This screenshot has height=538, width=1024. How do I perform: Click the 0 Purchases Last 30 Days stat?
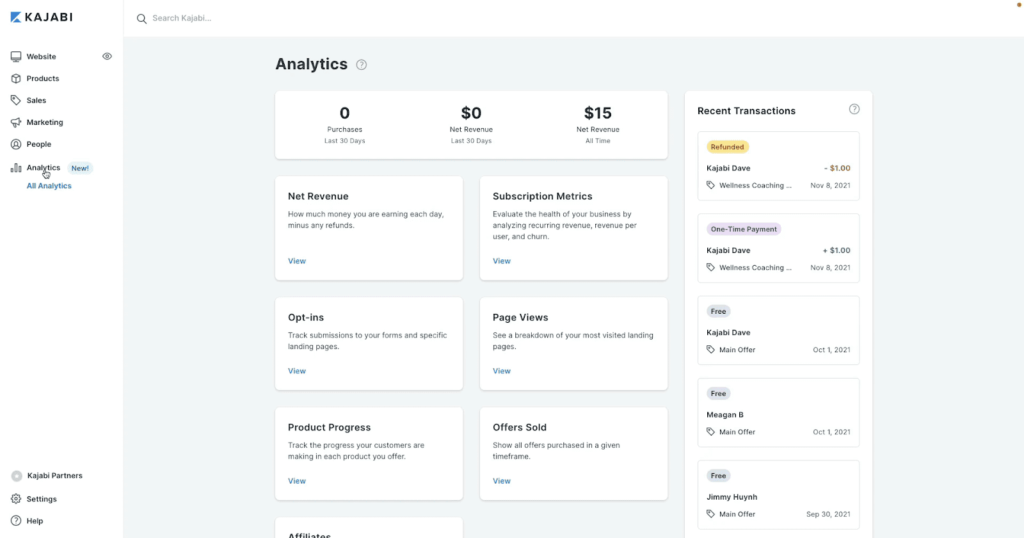pos(345,125)
